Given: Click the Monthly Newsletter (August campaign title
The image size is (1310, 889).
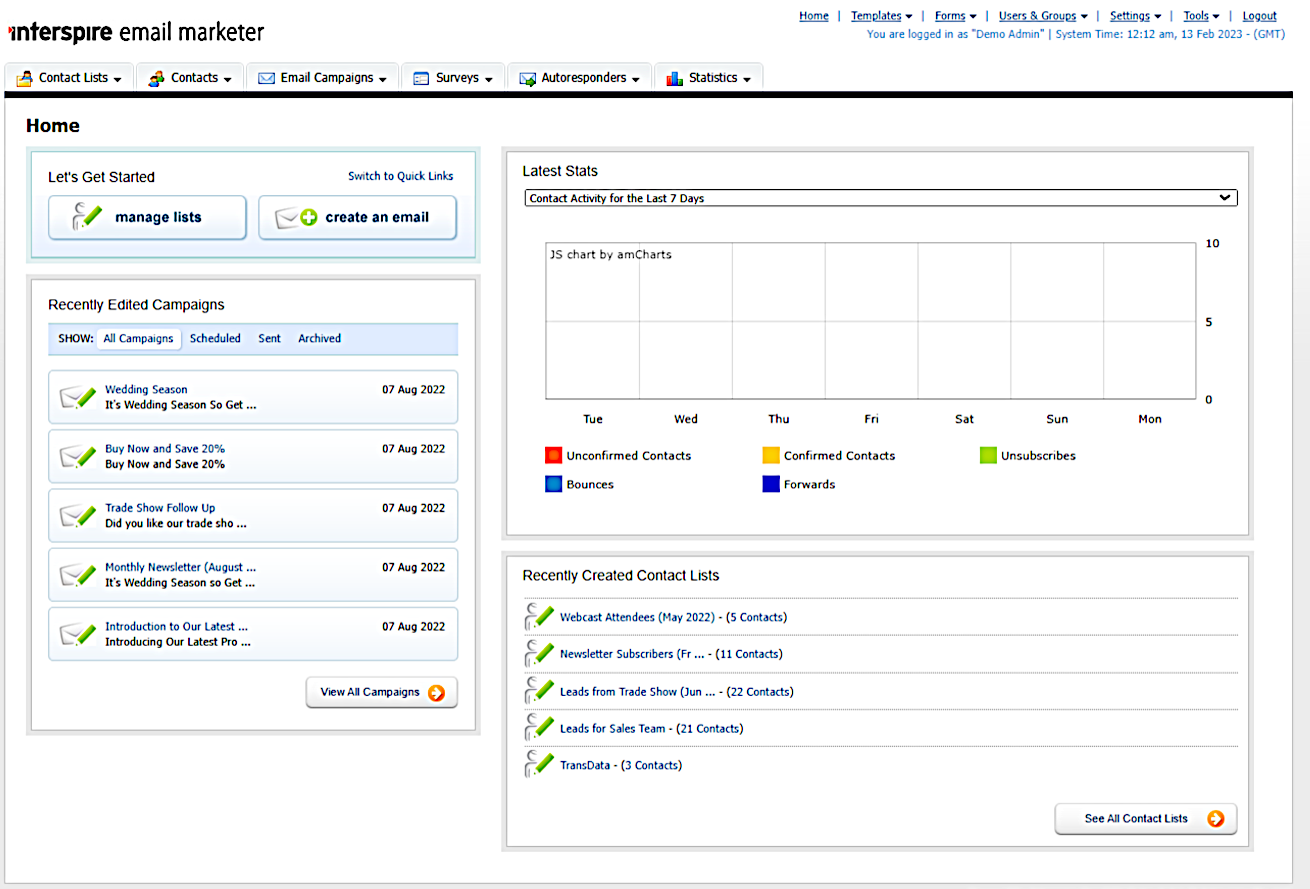Looking at the screenshot, I should [181, 567].
